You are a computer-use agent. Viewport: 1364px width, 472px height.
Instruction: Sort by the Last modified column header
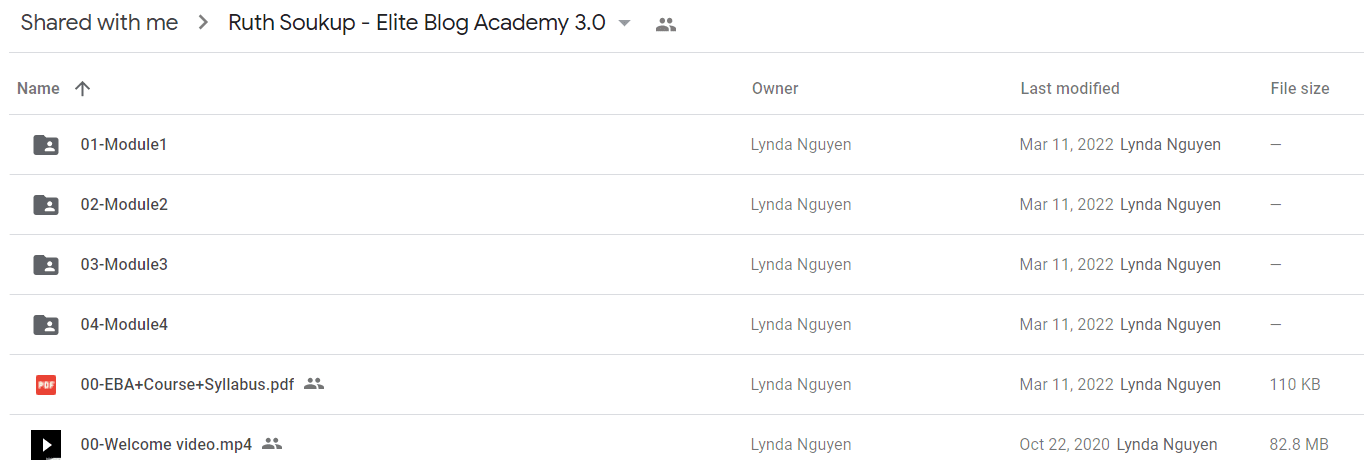[x=1070, y=88]
